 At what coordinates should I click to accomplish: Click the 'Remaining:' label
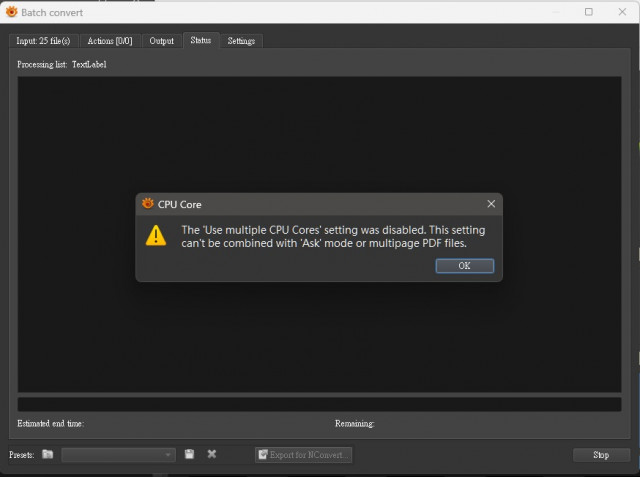click(355, 424)
